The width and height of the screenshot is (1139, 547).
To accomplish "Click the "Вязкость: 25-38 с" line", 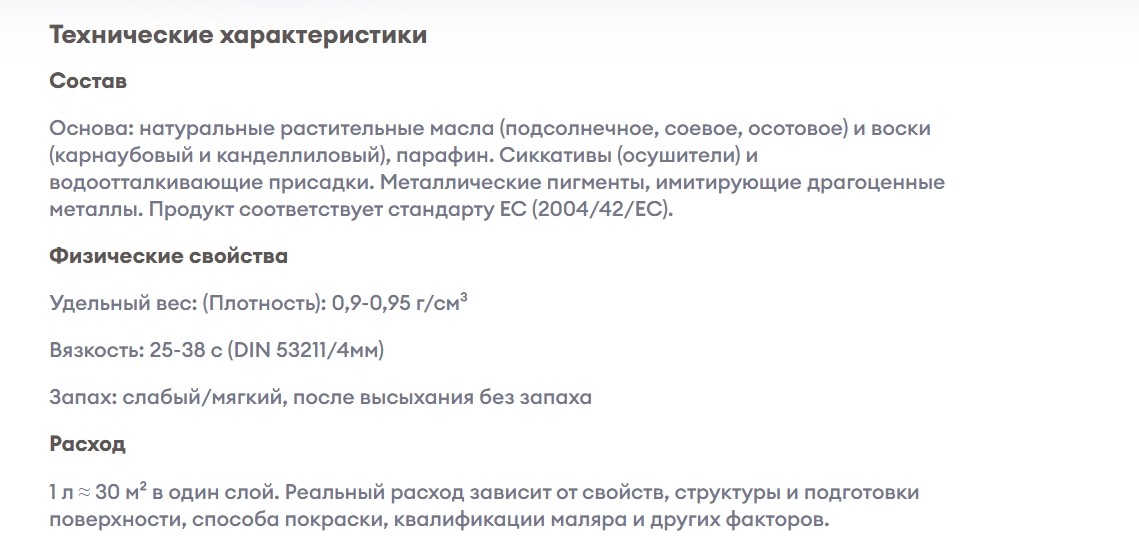I will coord(135,350).
